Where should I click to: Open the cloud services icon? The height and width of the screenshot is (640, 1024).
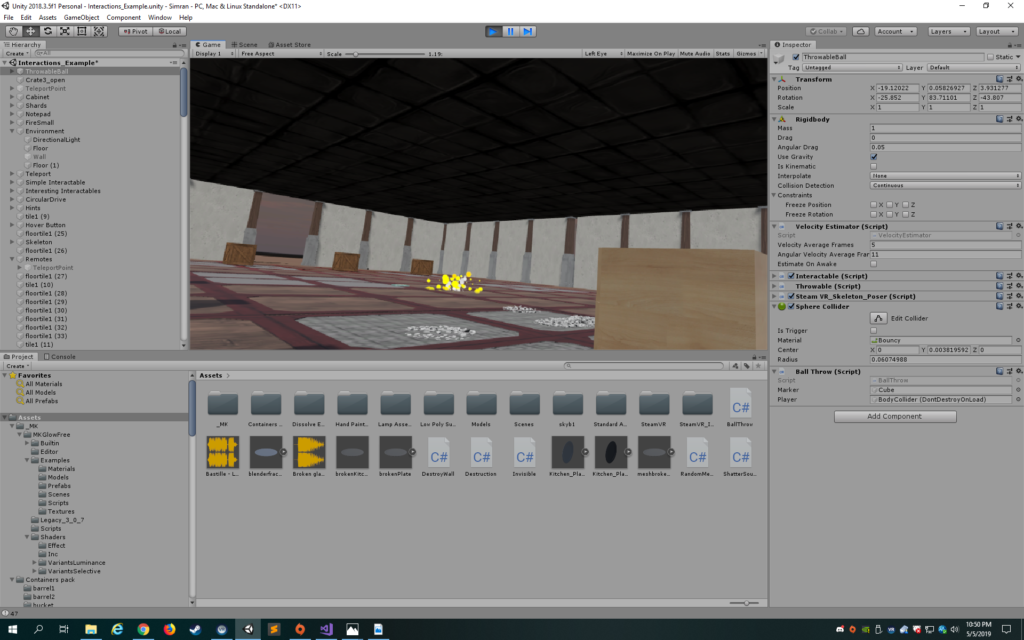(861, 31)
